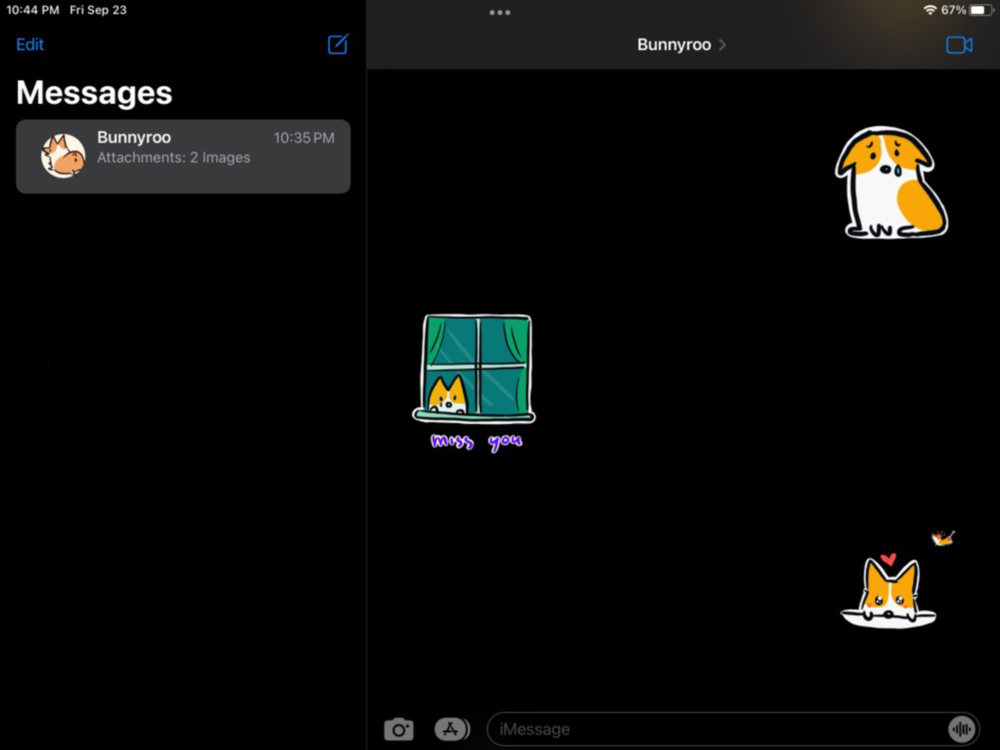Tap the small flying corgi sticker
1000x750 pixels.
[943, 538]
